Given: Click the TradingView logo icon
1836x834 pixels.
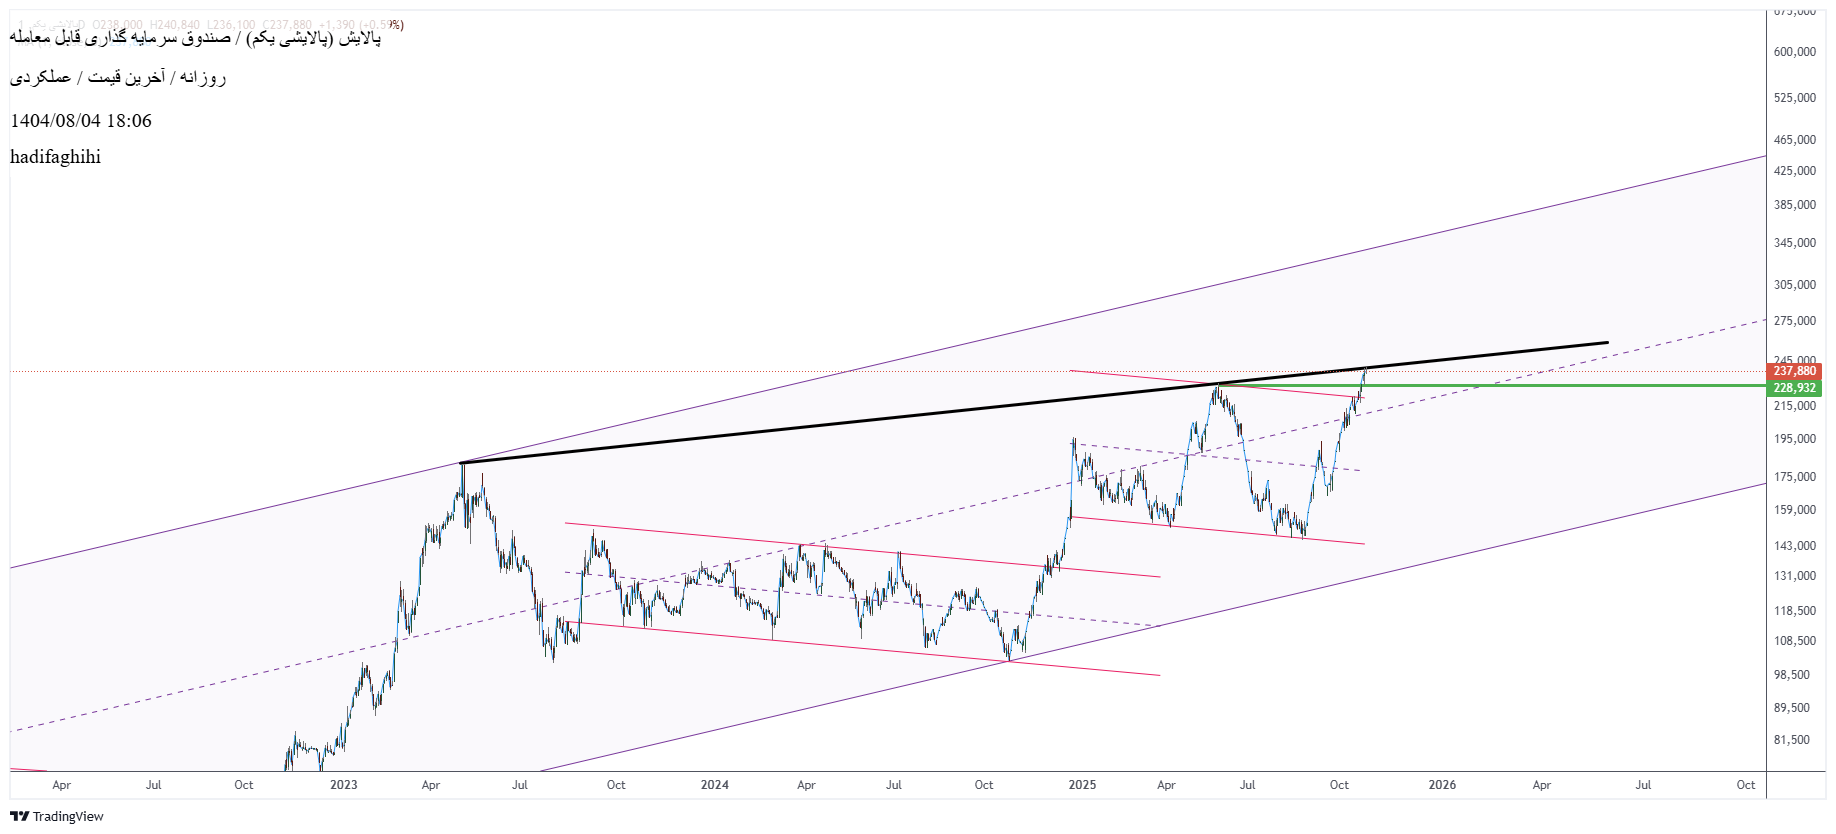Looking at the screenshot, I should [20, 816].
